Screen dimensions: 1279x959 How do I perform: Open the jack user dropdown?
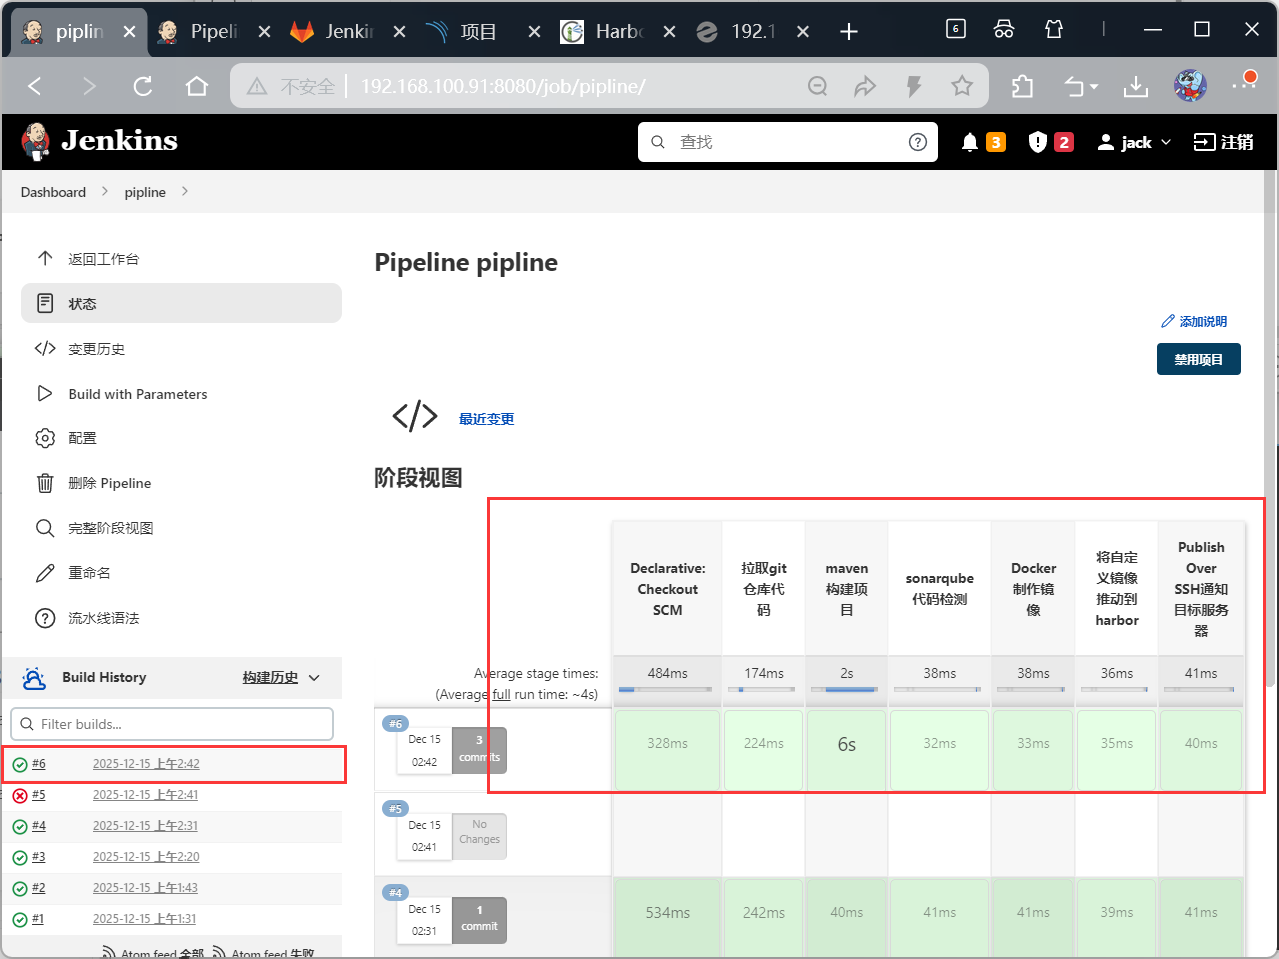[1134, 142]
